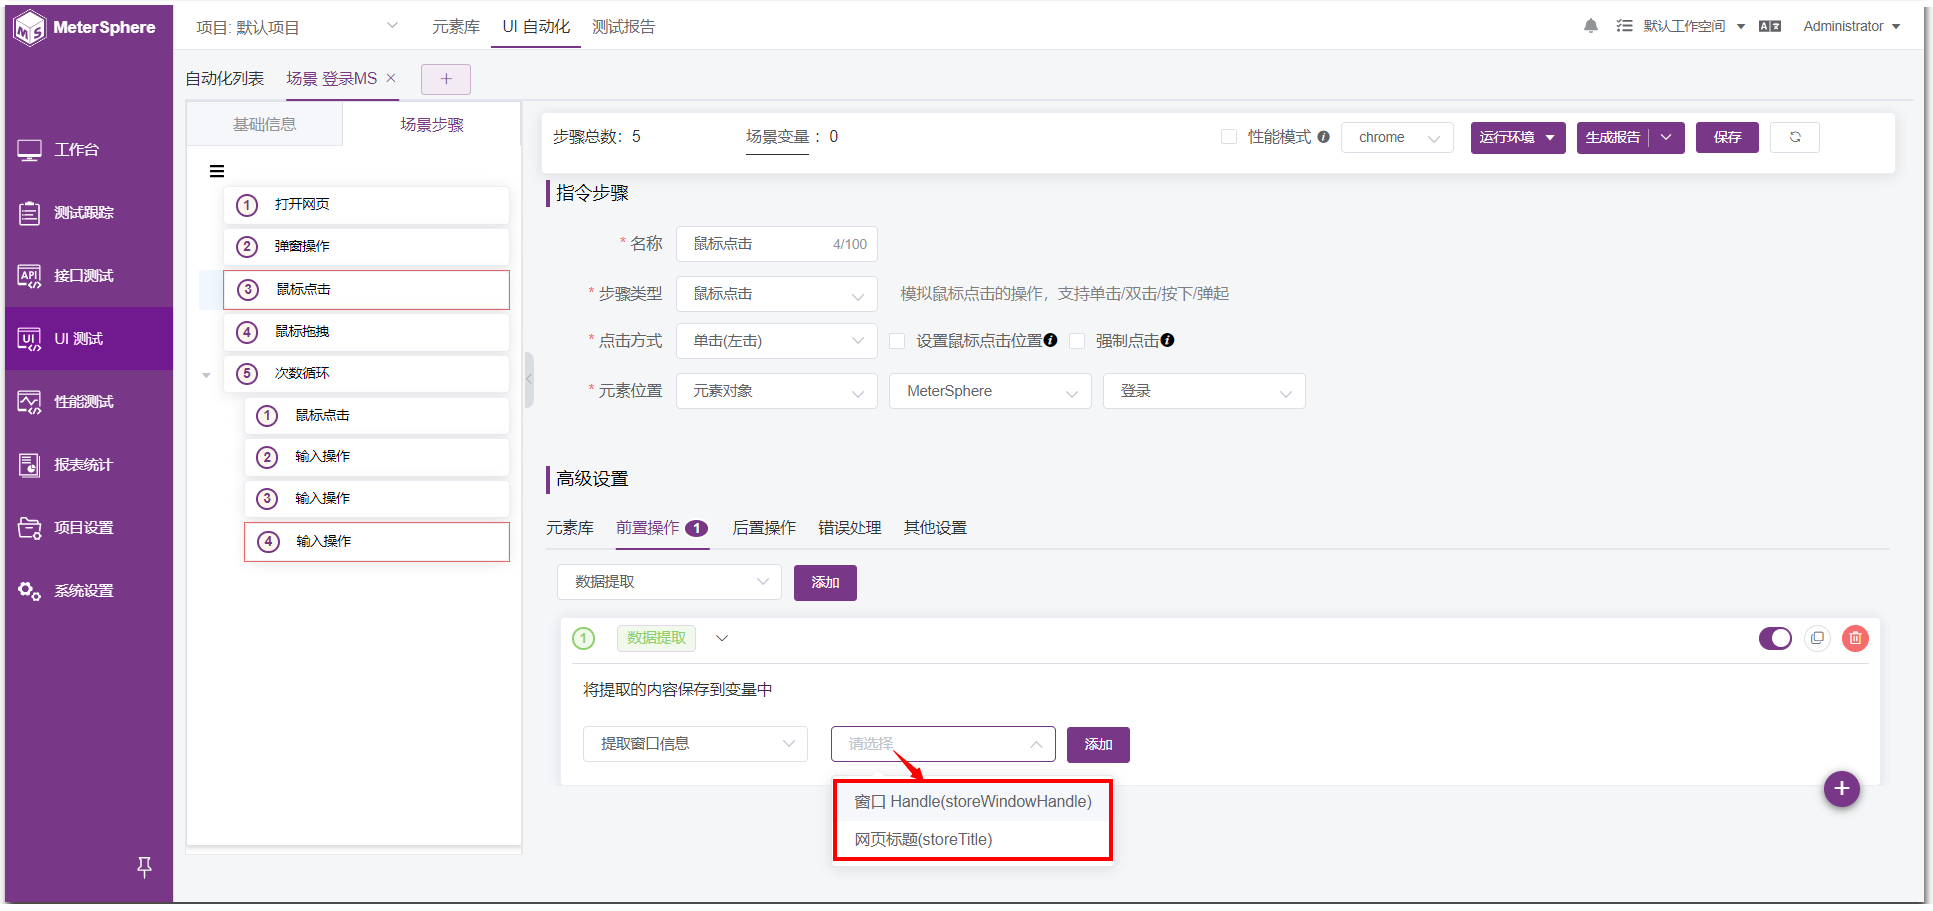The height and width of the screenshot is (911, 1933).
Task: Open the 点击方式 单击(左击) dropdown
Action: click(x=777, y=341)
